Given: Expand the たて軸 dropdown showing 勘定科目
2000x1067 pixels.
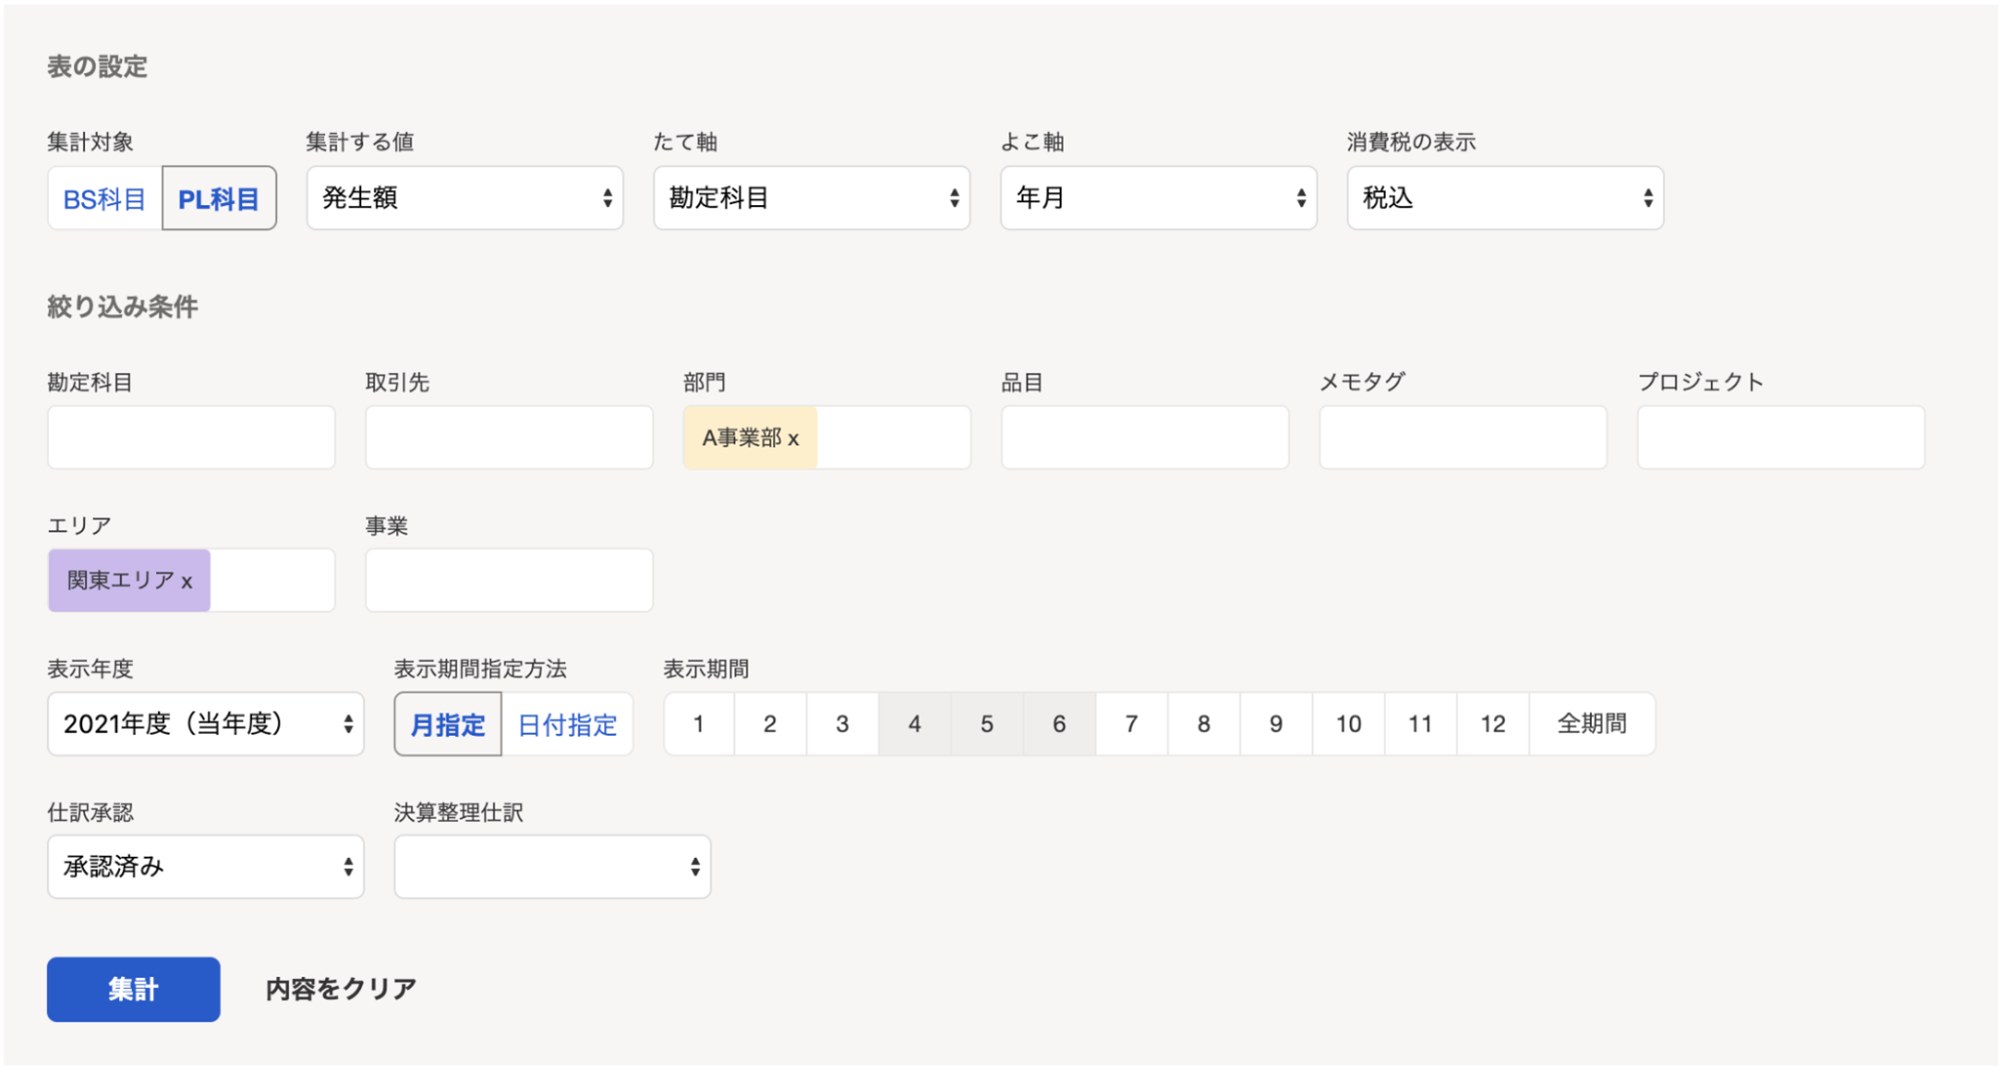Looking at the screenshot, I should (x=811, y=198).
